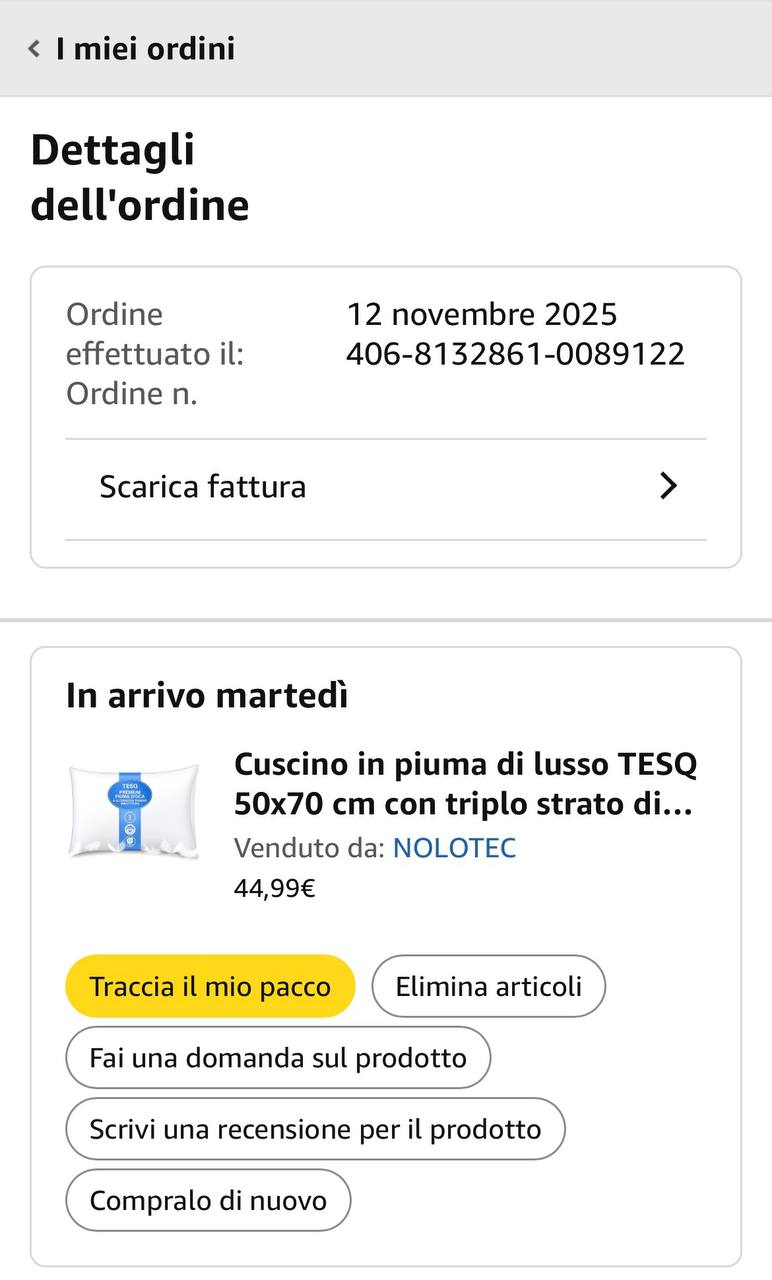Click the Dettagli dell'ordine page title
772x1280 pixels.
[139, 177]
